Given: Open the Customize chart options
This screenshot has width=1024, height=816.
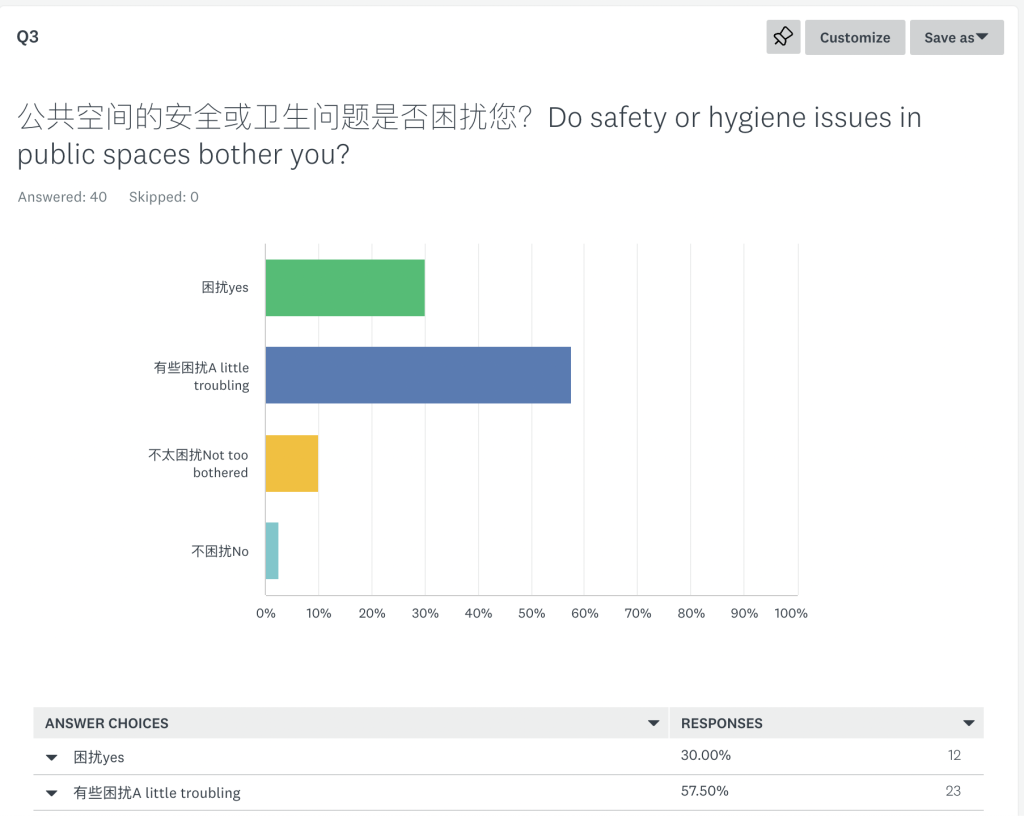Looking at the screenshot, I should tap(855, 37).
